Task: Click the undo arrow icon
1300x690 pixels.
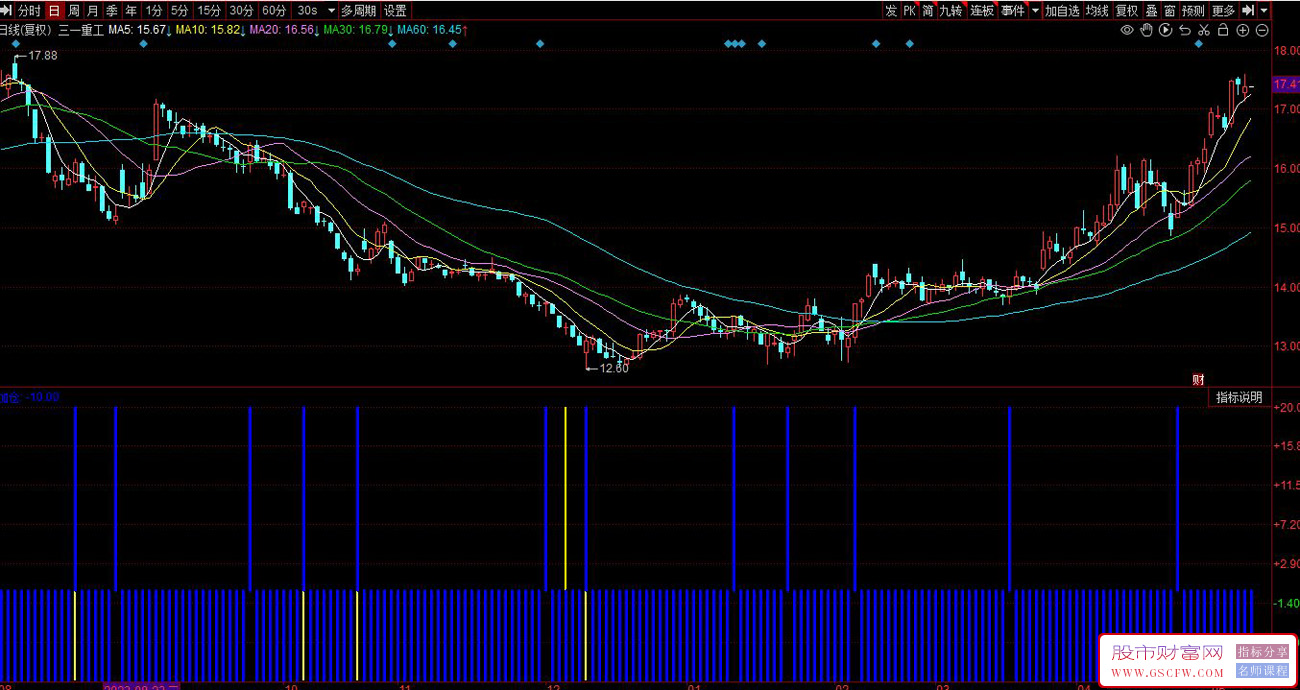Action: [x=1185, y=30]
